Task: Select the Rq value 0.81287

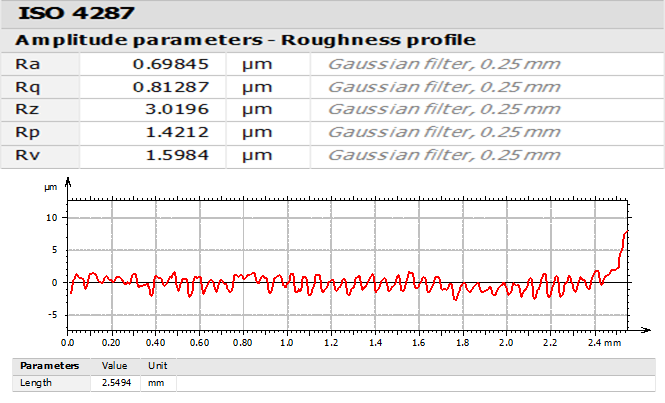Action: coord(170,87)
